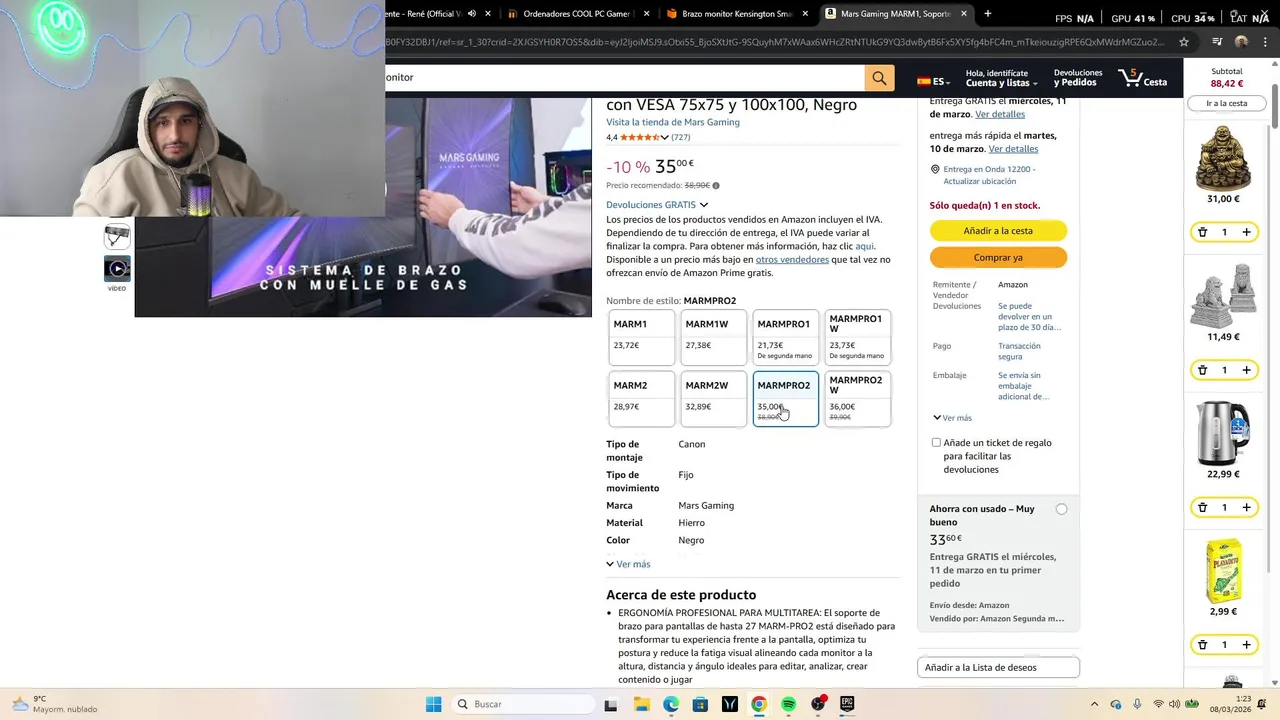
Task: Open Añadir a la Lista de deseos dropdown
Action: tap(998, 667)
